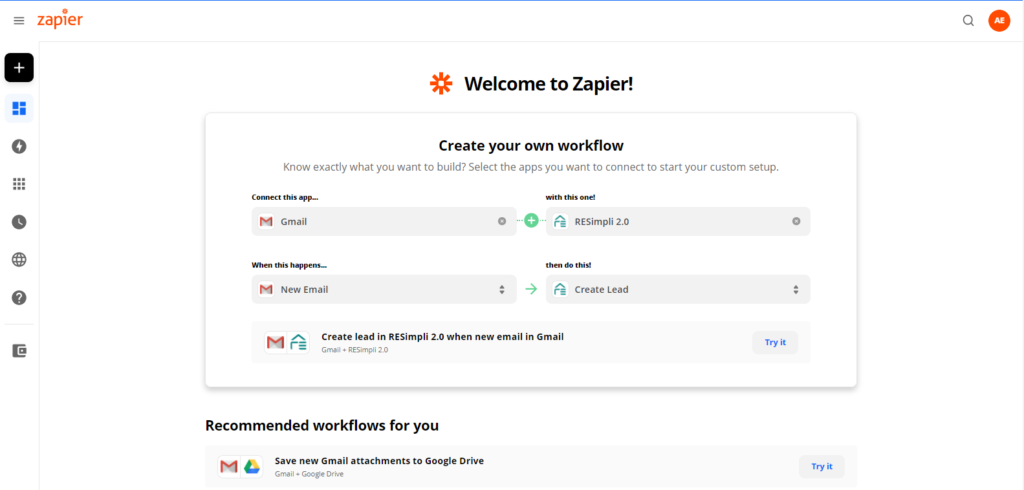
Task: Open the globe Explore icon
Action: coord(19,260)
